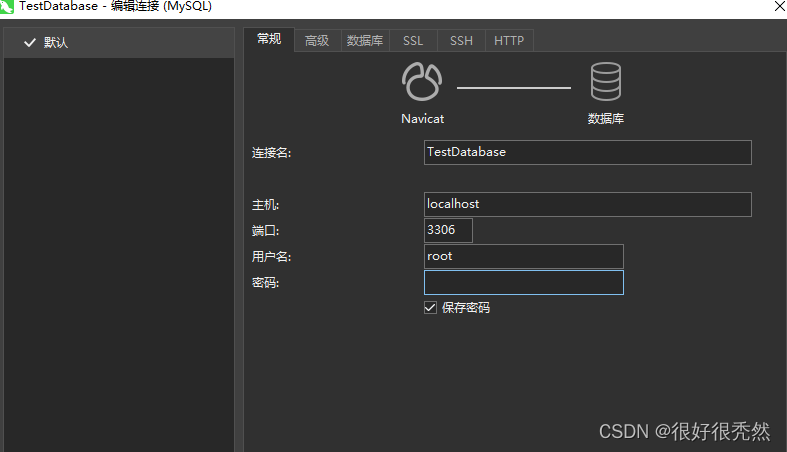The height and width of the screenshot is (452, 787).
Task: Click the Navicat caption under the logo
Action: point(423,119)
